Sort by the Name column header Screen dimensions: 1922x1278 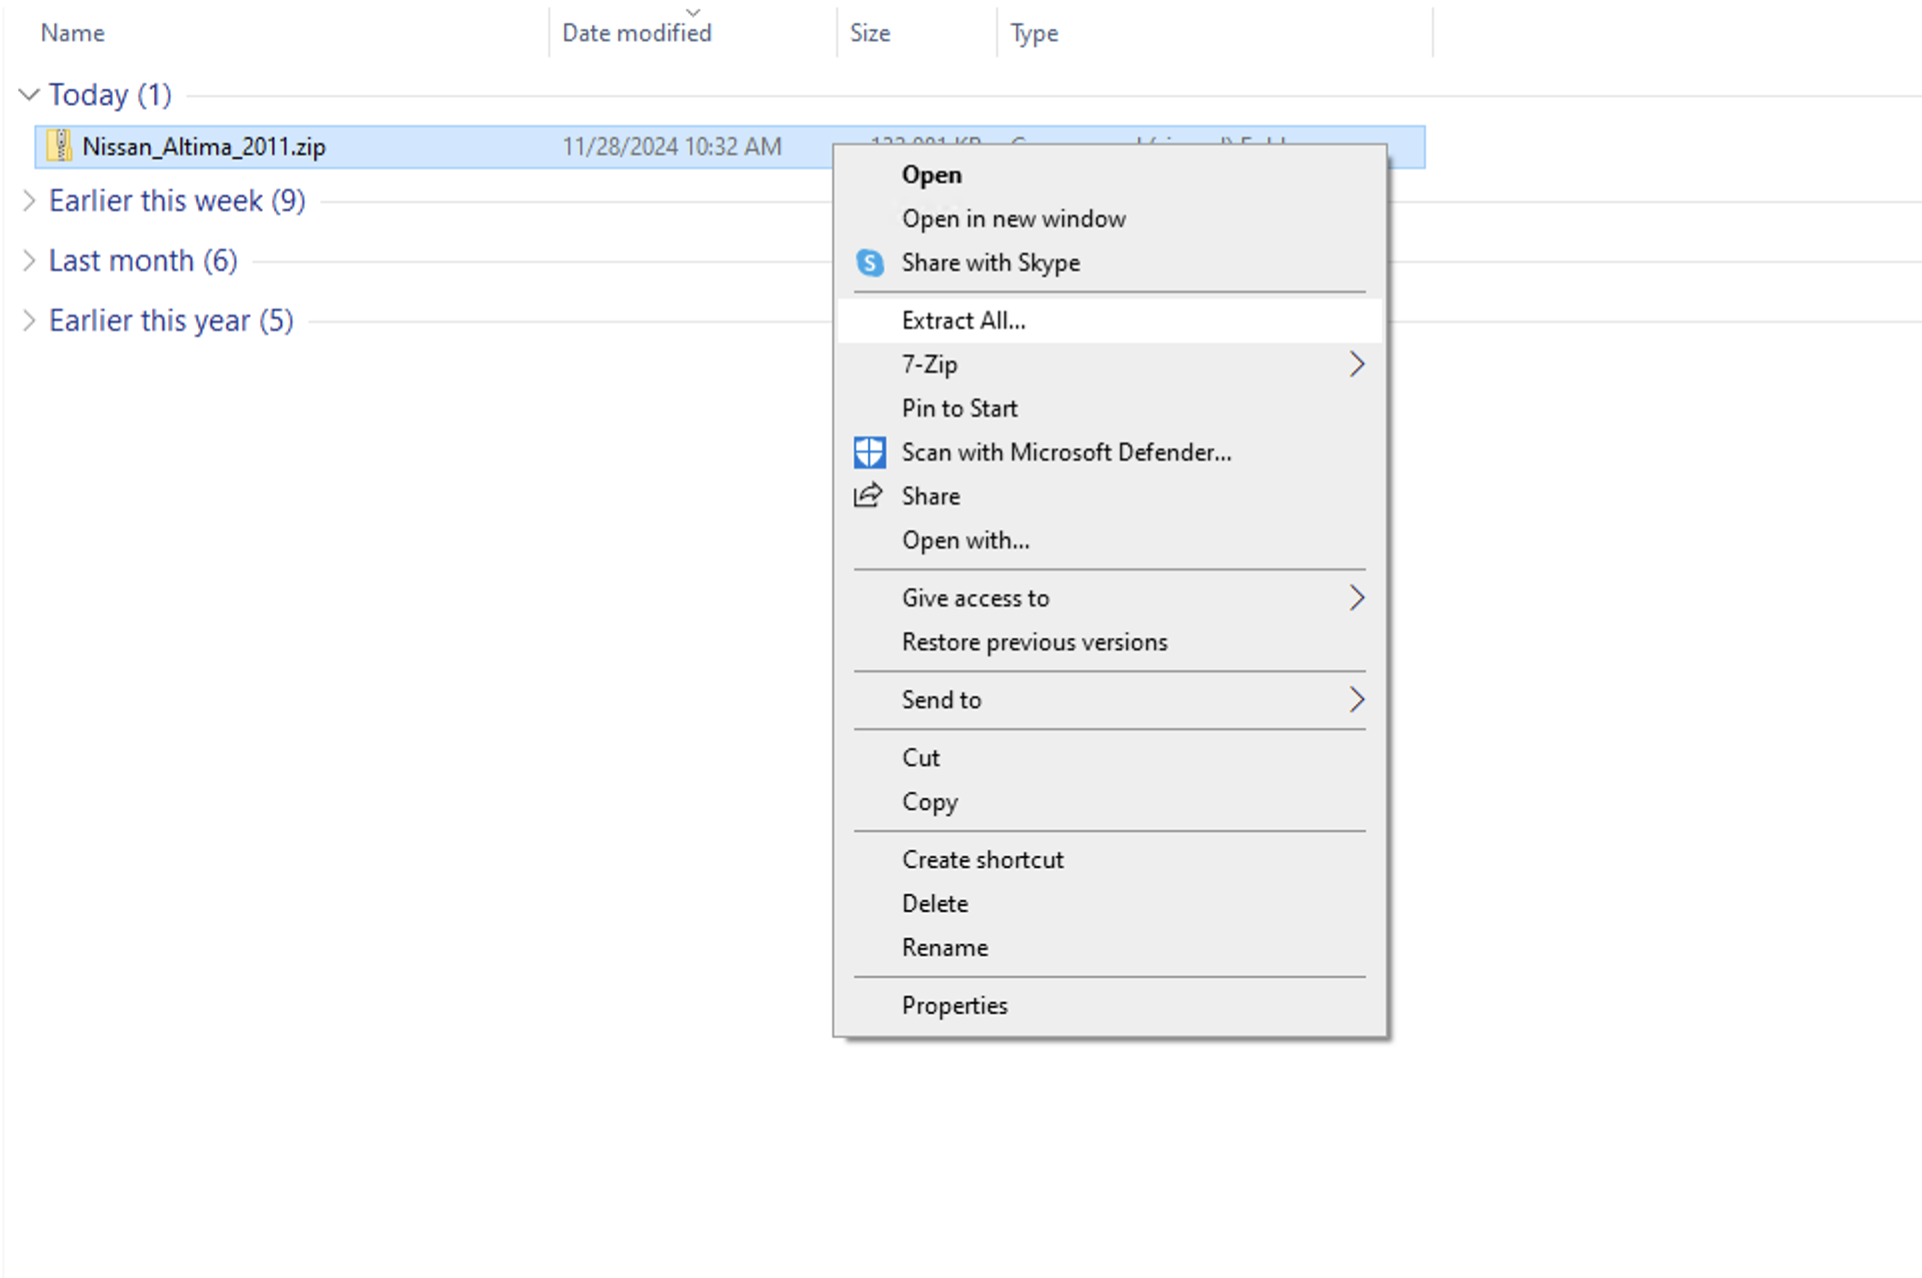coord(72,33)
